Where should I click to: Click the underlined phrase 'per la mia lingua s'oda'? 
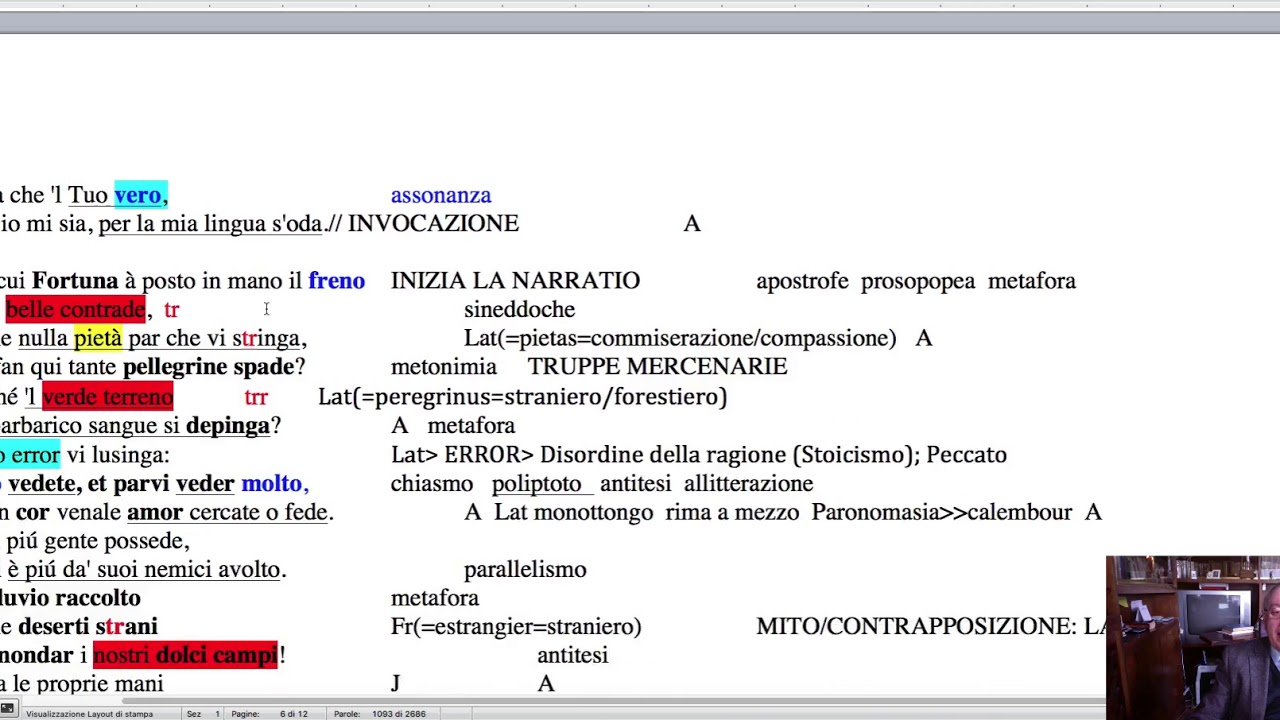click(x=210, y=223)
